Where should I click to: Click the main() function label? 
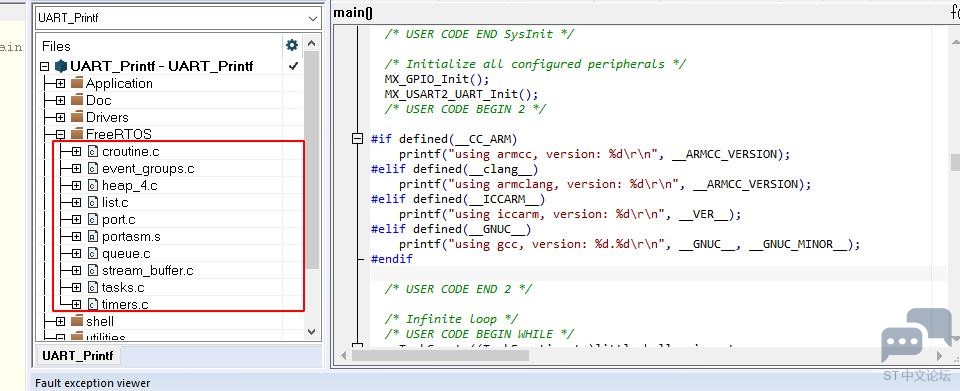353,12
